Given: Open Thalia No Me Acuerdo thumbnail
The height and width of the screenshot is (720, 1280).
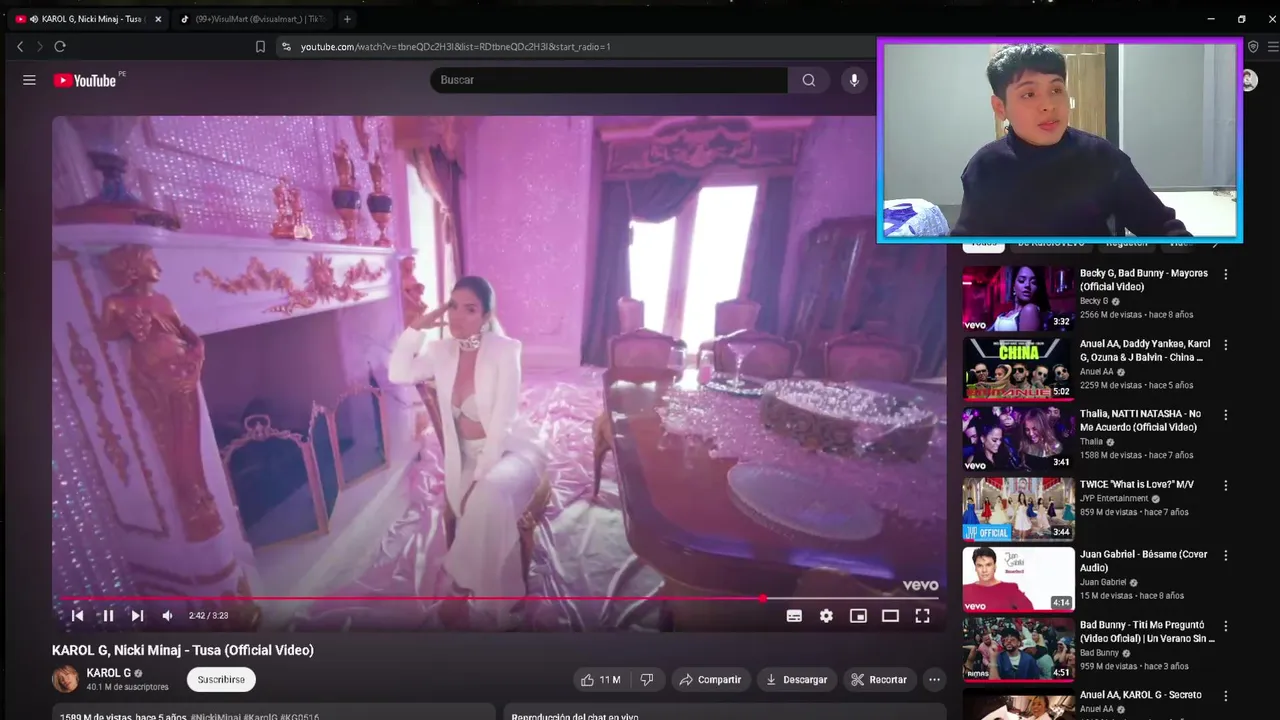Looking at the screenshot, I should pos(1018,439).
